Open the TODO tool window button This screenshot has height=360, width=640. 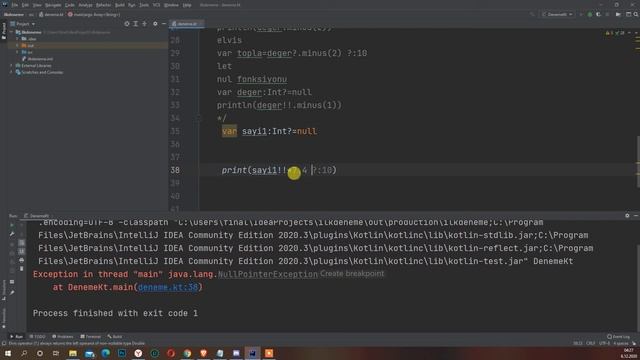coord(38,337)
